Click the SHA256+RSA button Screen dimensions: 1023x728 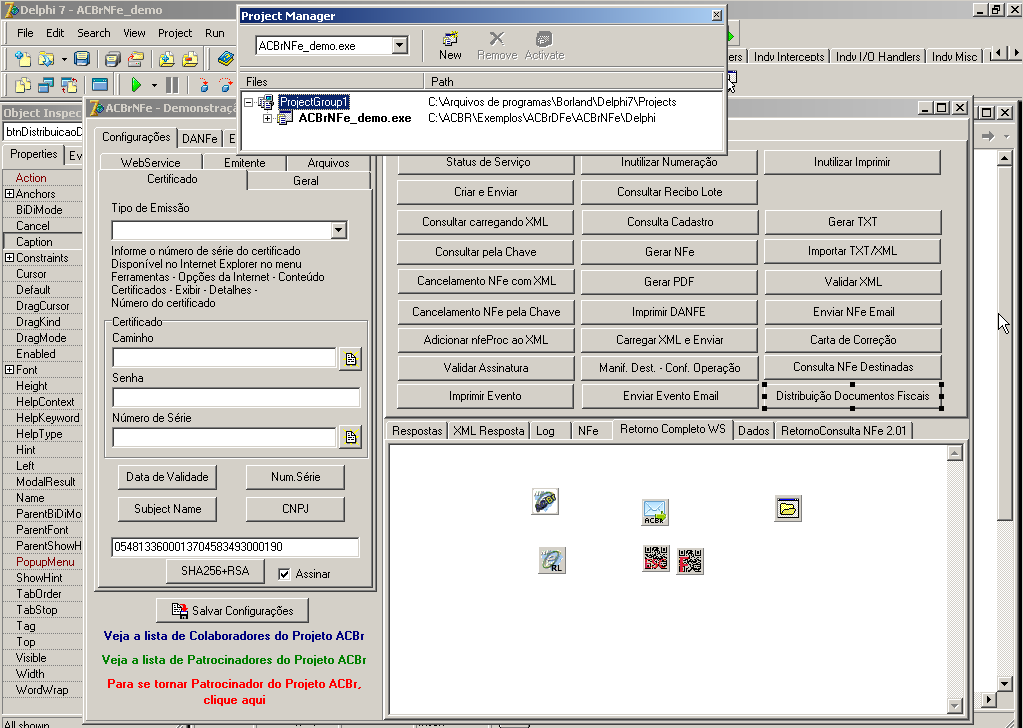point(215,571)
